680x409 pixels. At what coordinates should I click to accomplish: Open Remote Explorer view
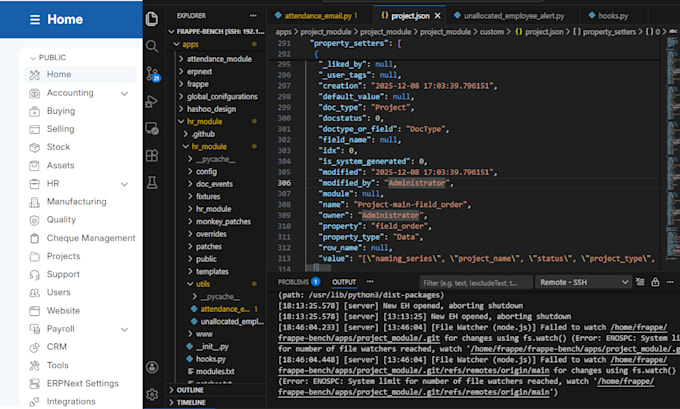click(x=152, y=128)
